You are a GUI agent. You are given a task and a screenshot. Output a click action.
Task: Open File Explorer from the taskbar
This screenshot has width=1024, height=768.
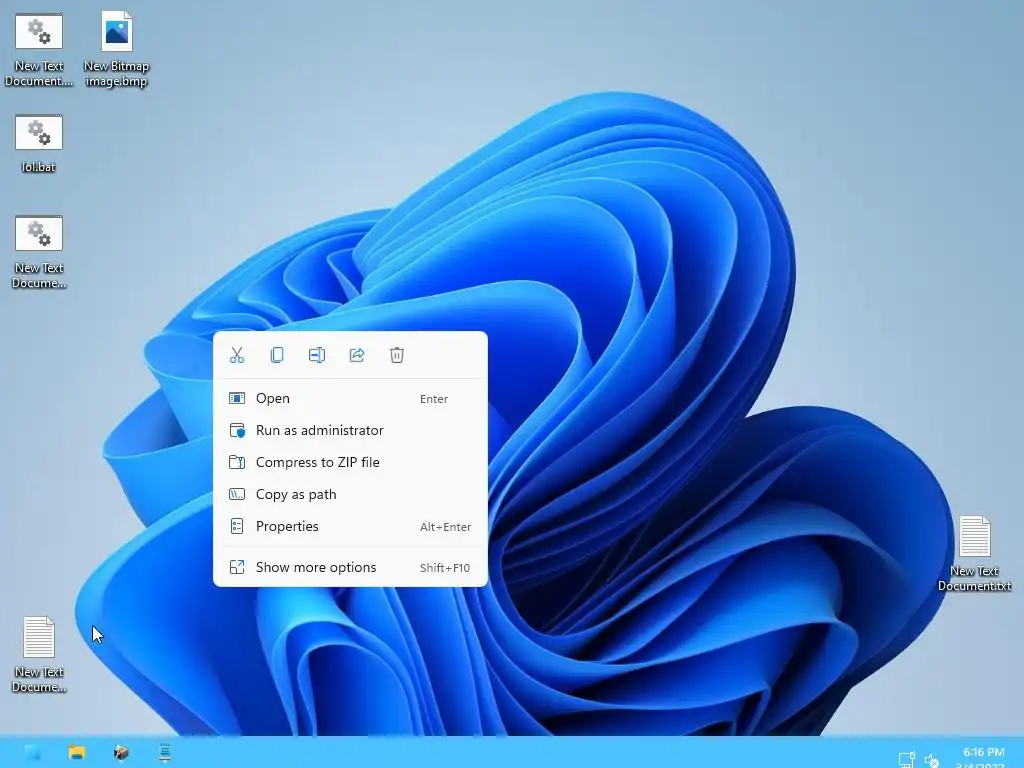(x=77, y=753)
